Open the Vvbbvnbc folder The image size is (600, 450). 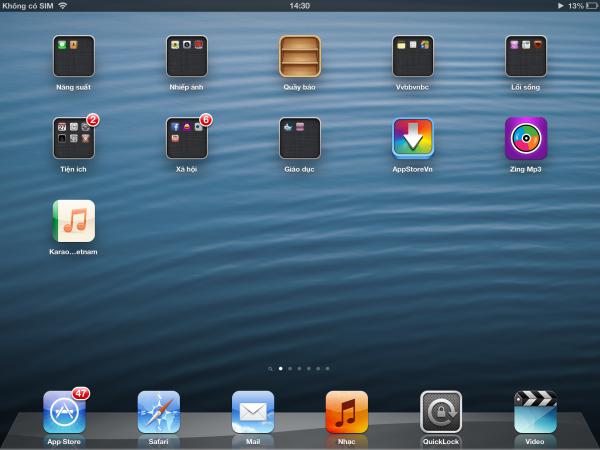[413, 57]
